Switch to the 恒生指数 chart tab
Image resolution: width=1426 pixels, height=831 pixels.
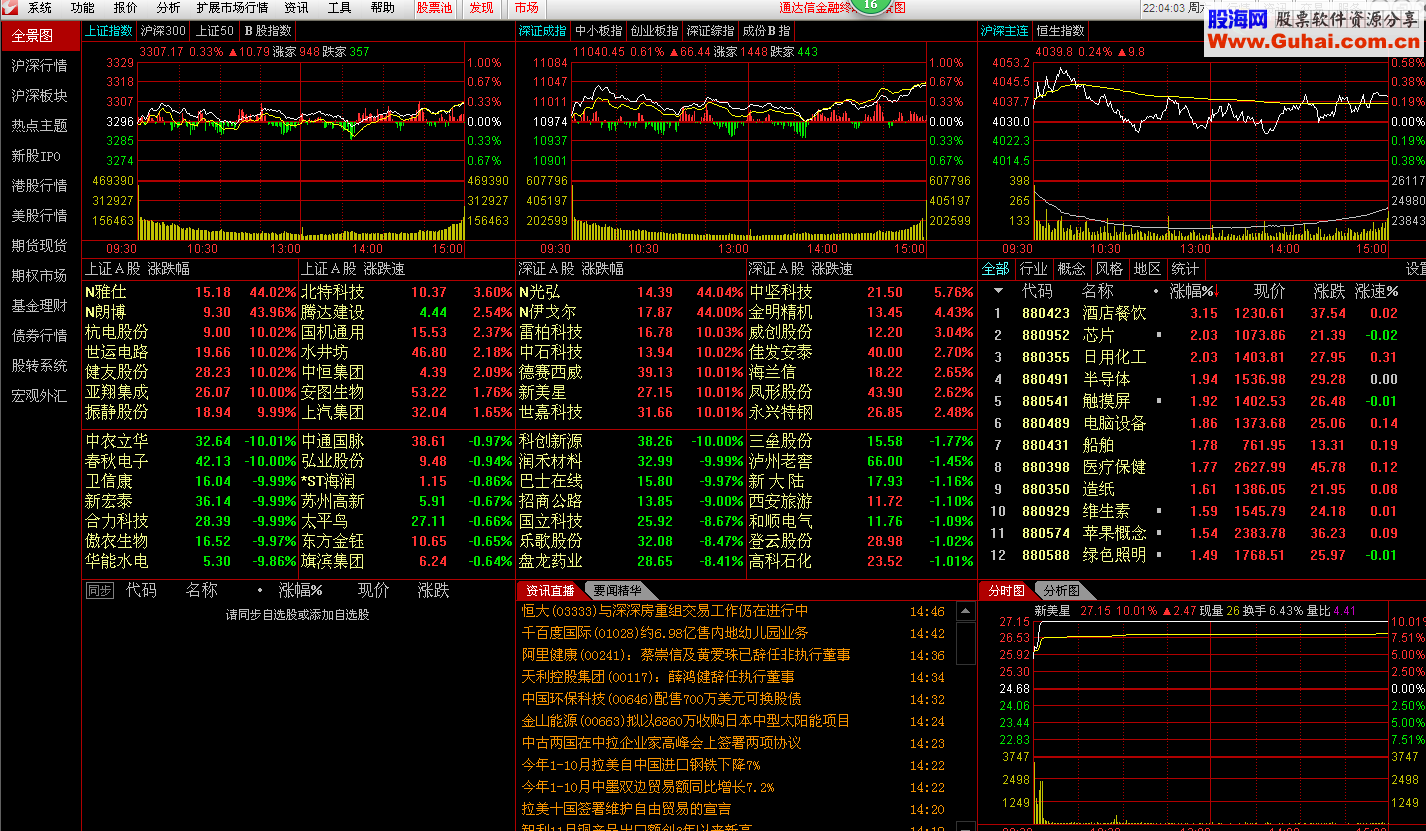point(1060,31)
